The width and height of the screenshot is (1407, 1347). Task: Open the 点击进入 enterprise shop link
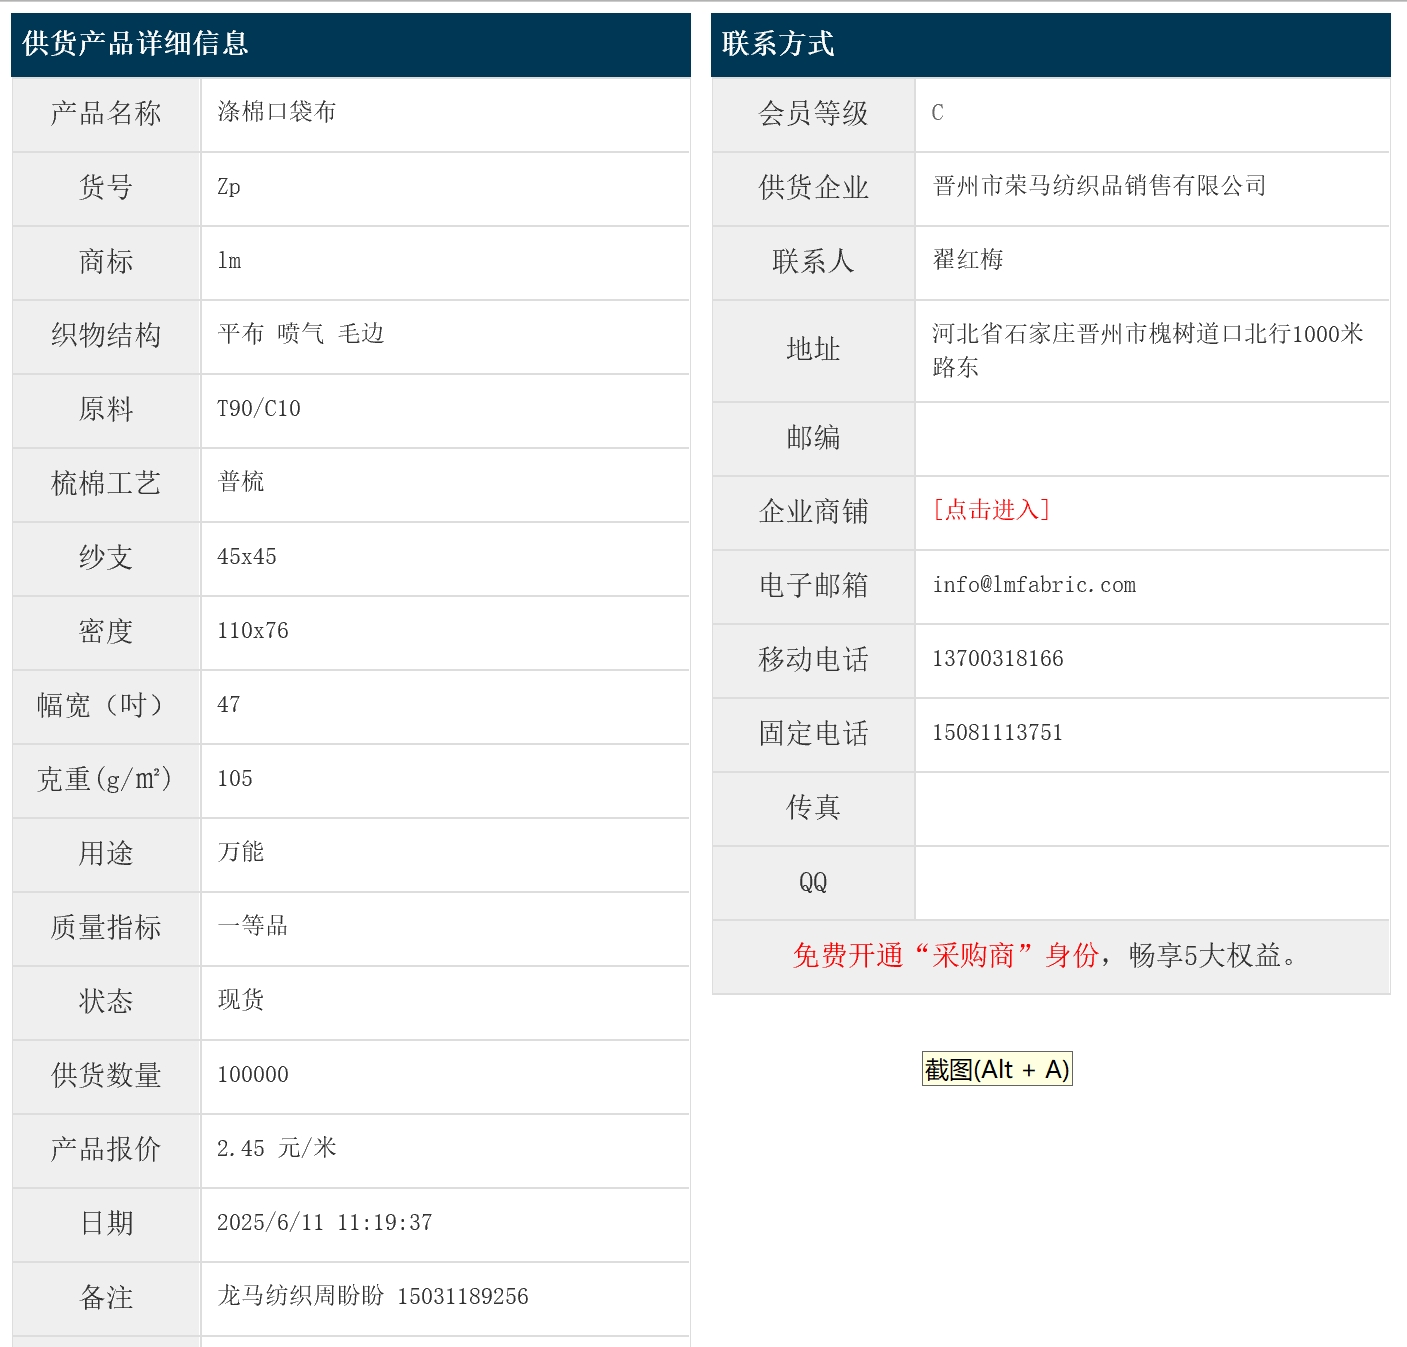[x=991, y=510]
